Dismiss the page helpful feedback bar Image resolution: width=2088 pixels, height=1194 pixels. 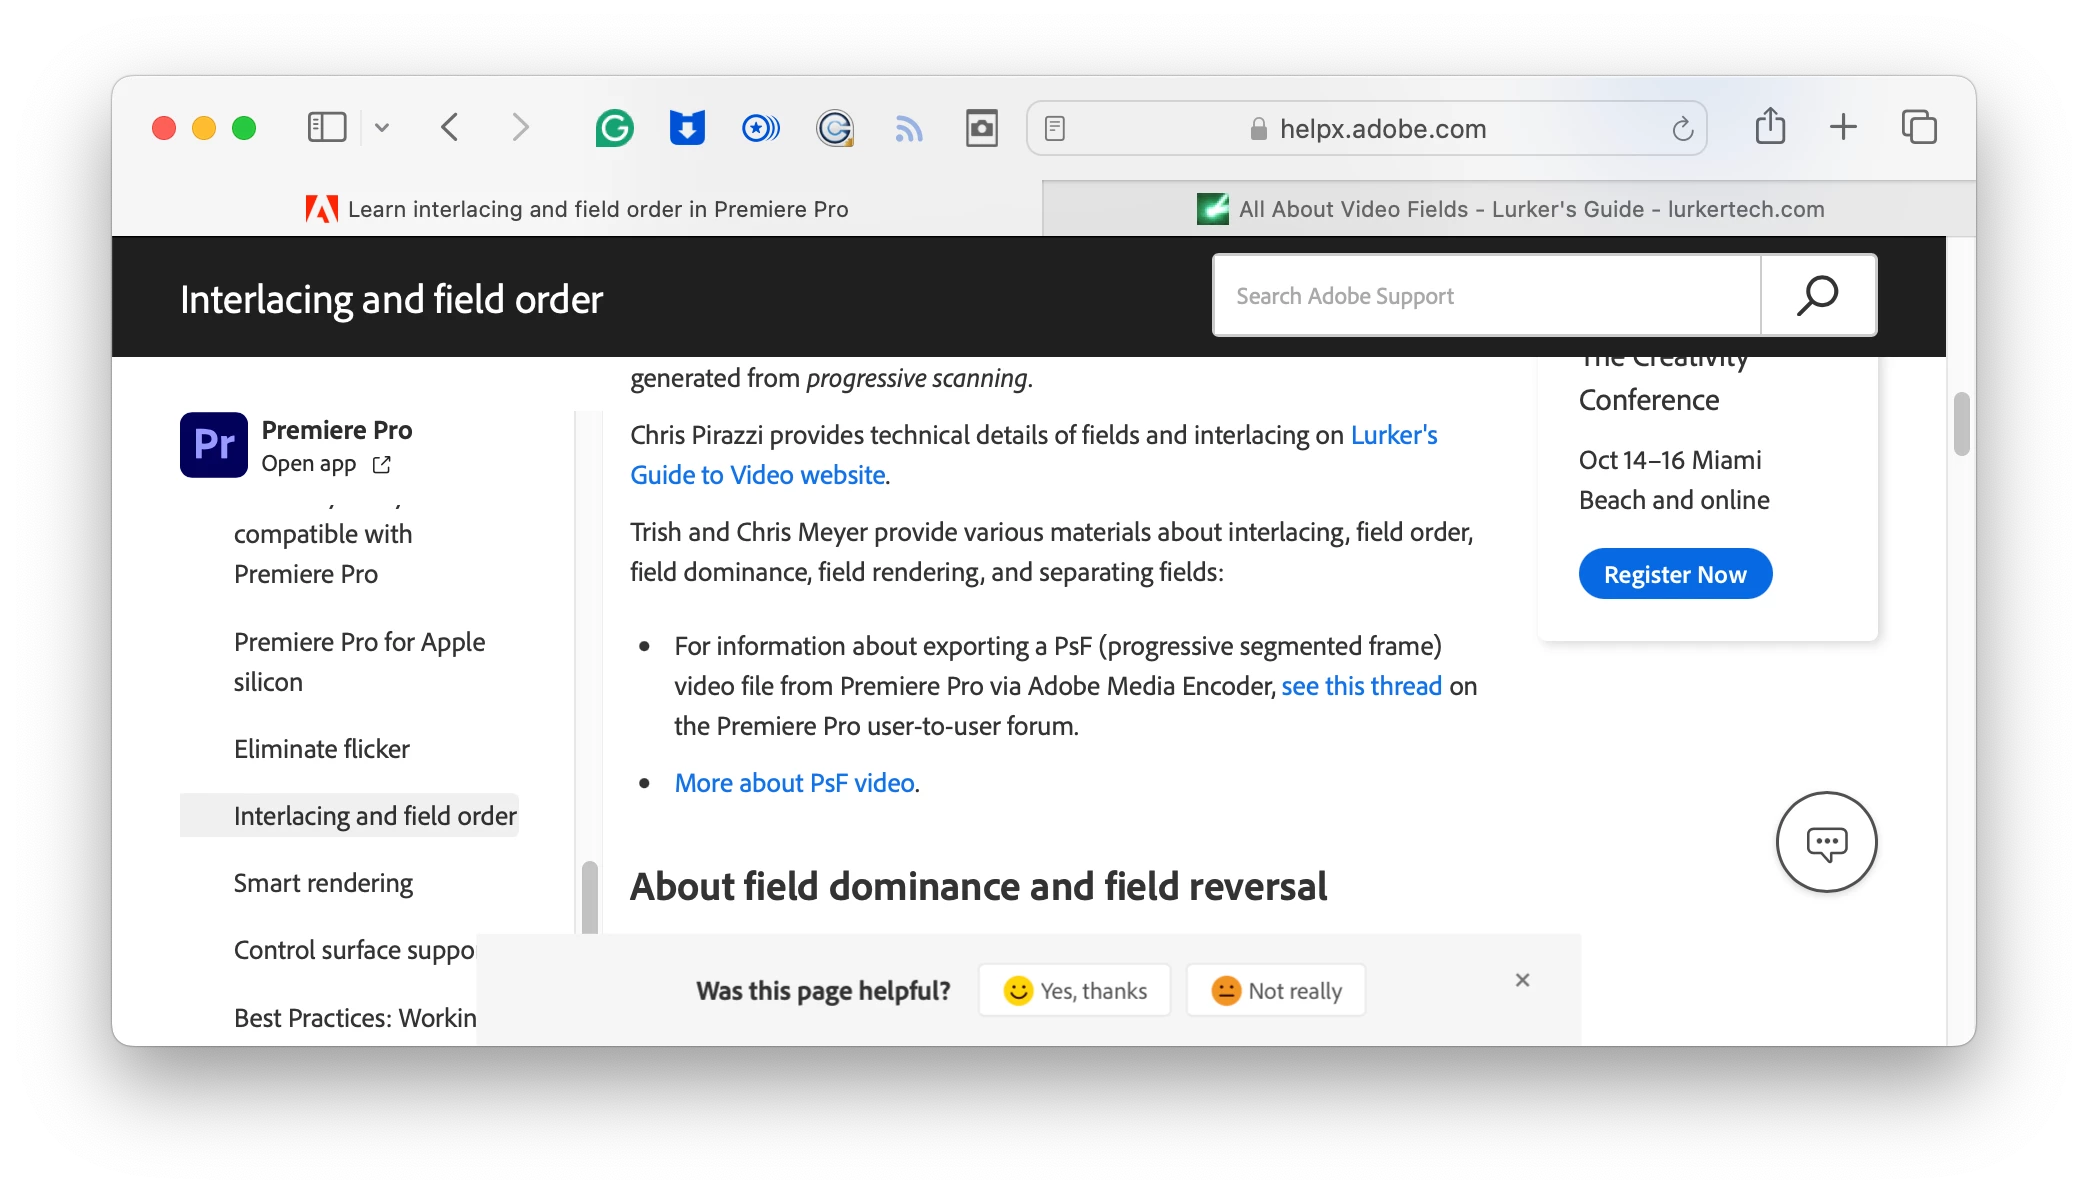click(x=1522, y=980)
